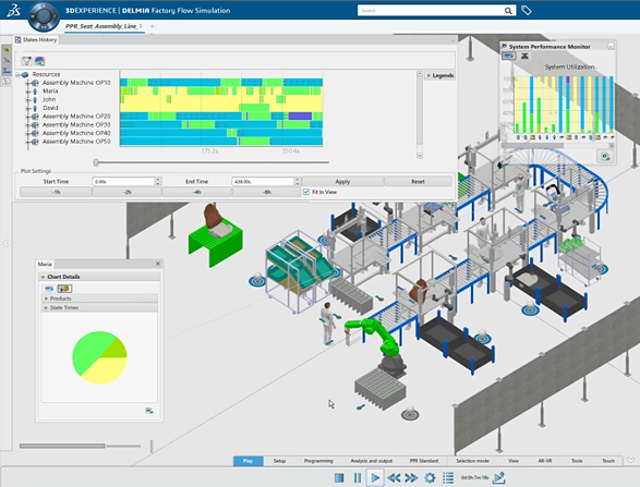Open simulation settings gear

430,478
